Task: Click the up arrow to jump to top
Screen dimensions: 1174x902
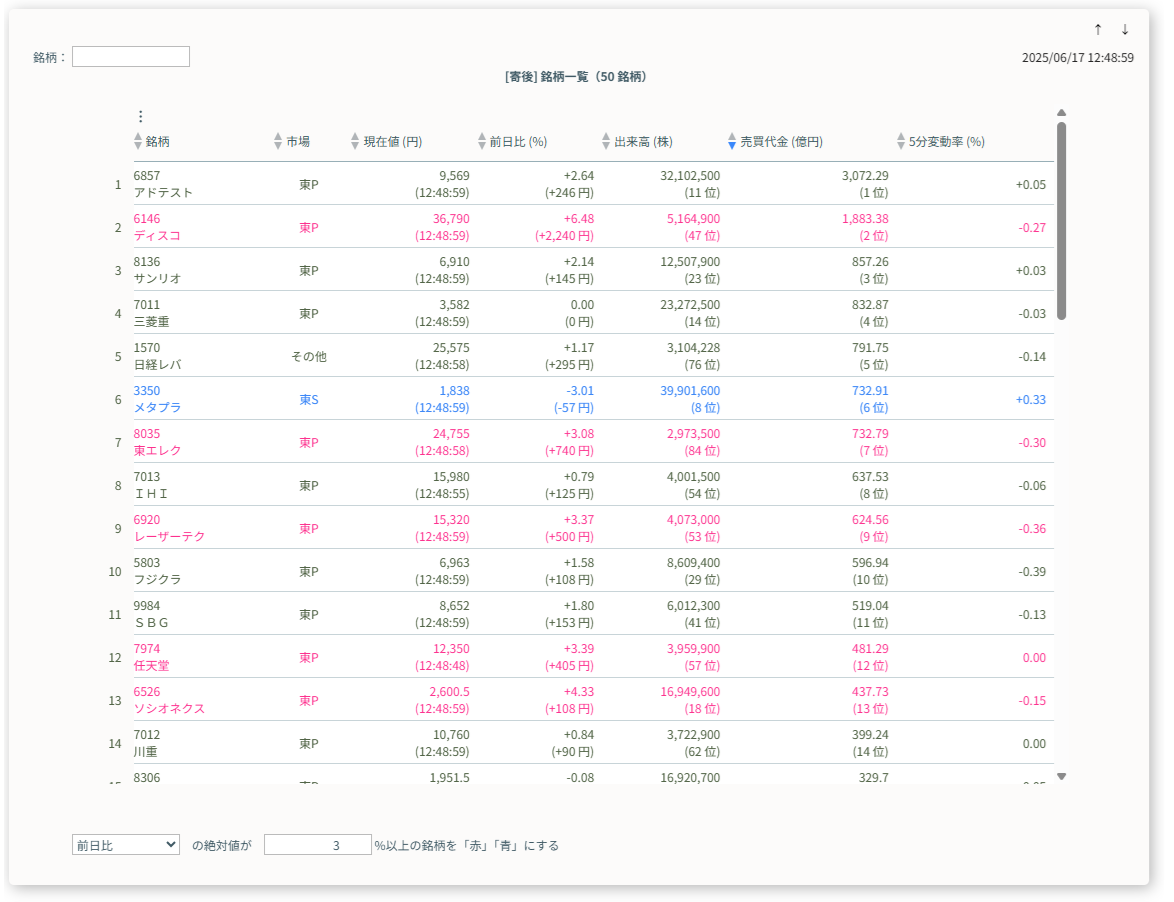Action: click(x=1097, y=30)
